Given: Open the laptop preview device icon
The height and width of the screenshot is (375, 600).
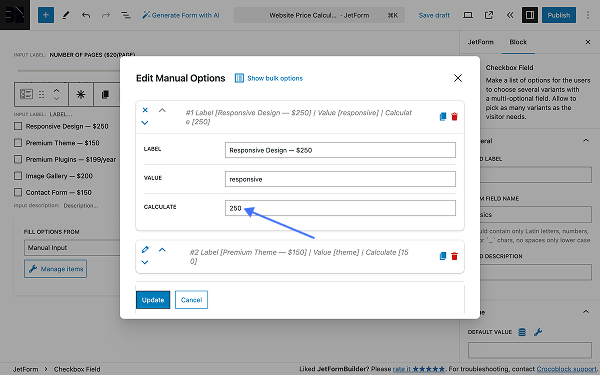Looking at the screenshot, I should 468,15.
